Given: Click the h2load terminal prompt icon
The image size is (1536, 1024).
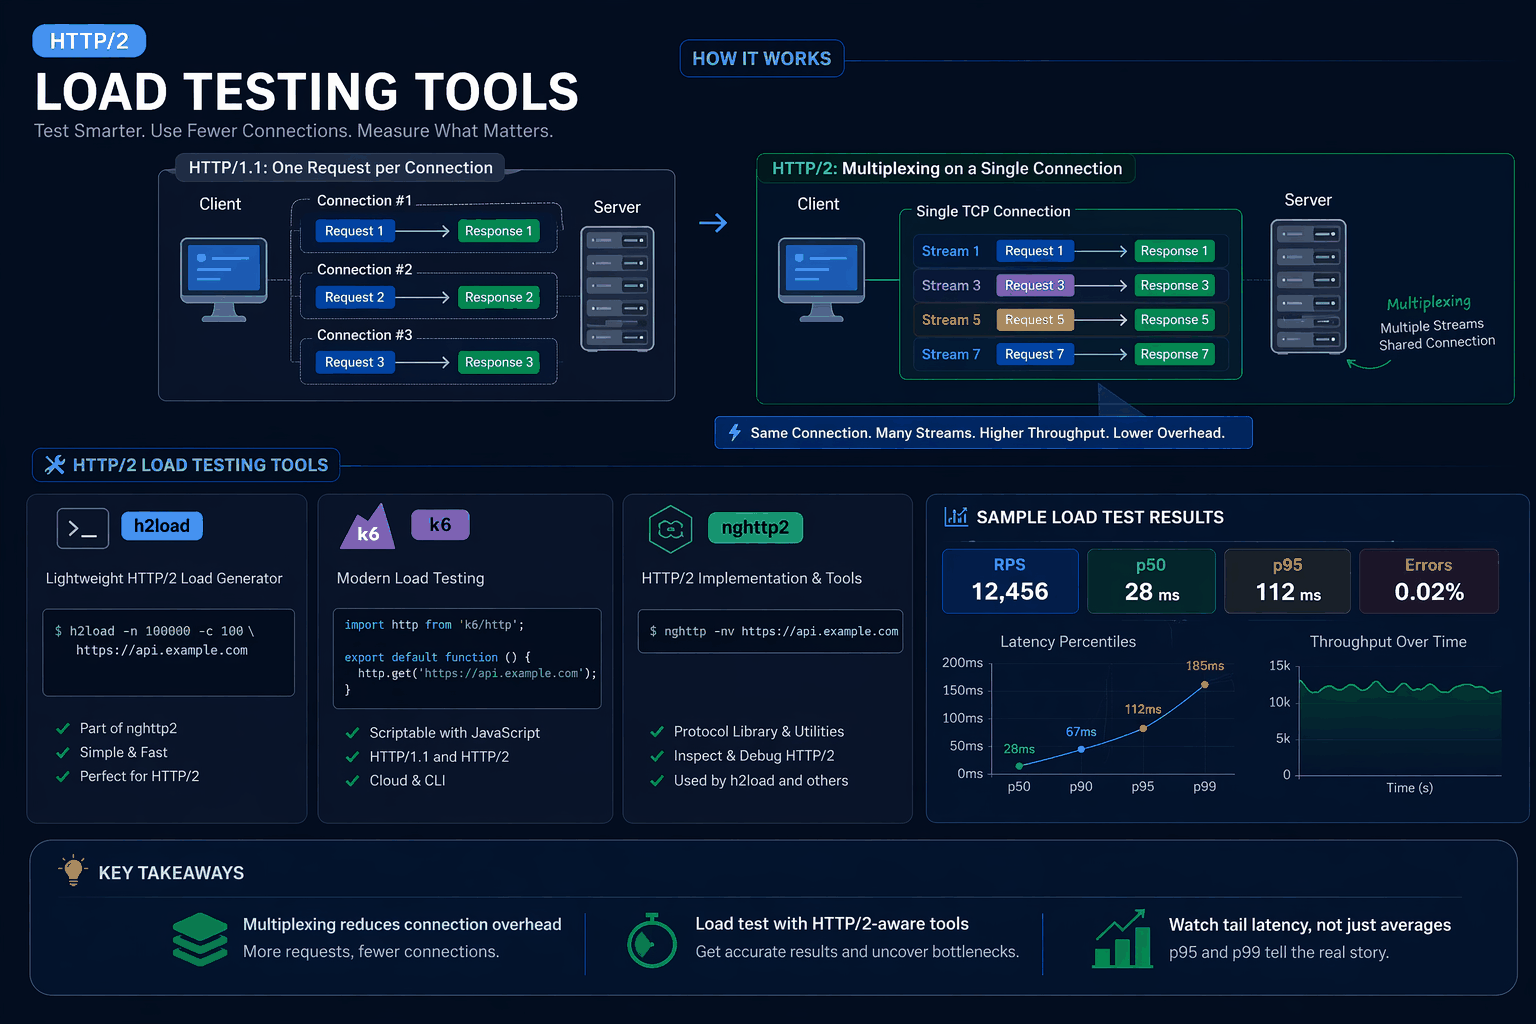Looking at the screenshot, I should click(83, 528).
